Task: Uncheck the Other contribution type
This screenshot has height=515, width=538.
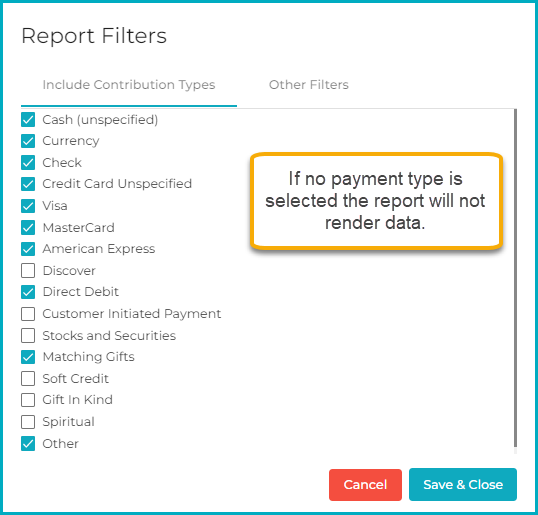Action: [x=28, y=443]
